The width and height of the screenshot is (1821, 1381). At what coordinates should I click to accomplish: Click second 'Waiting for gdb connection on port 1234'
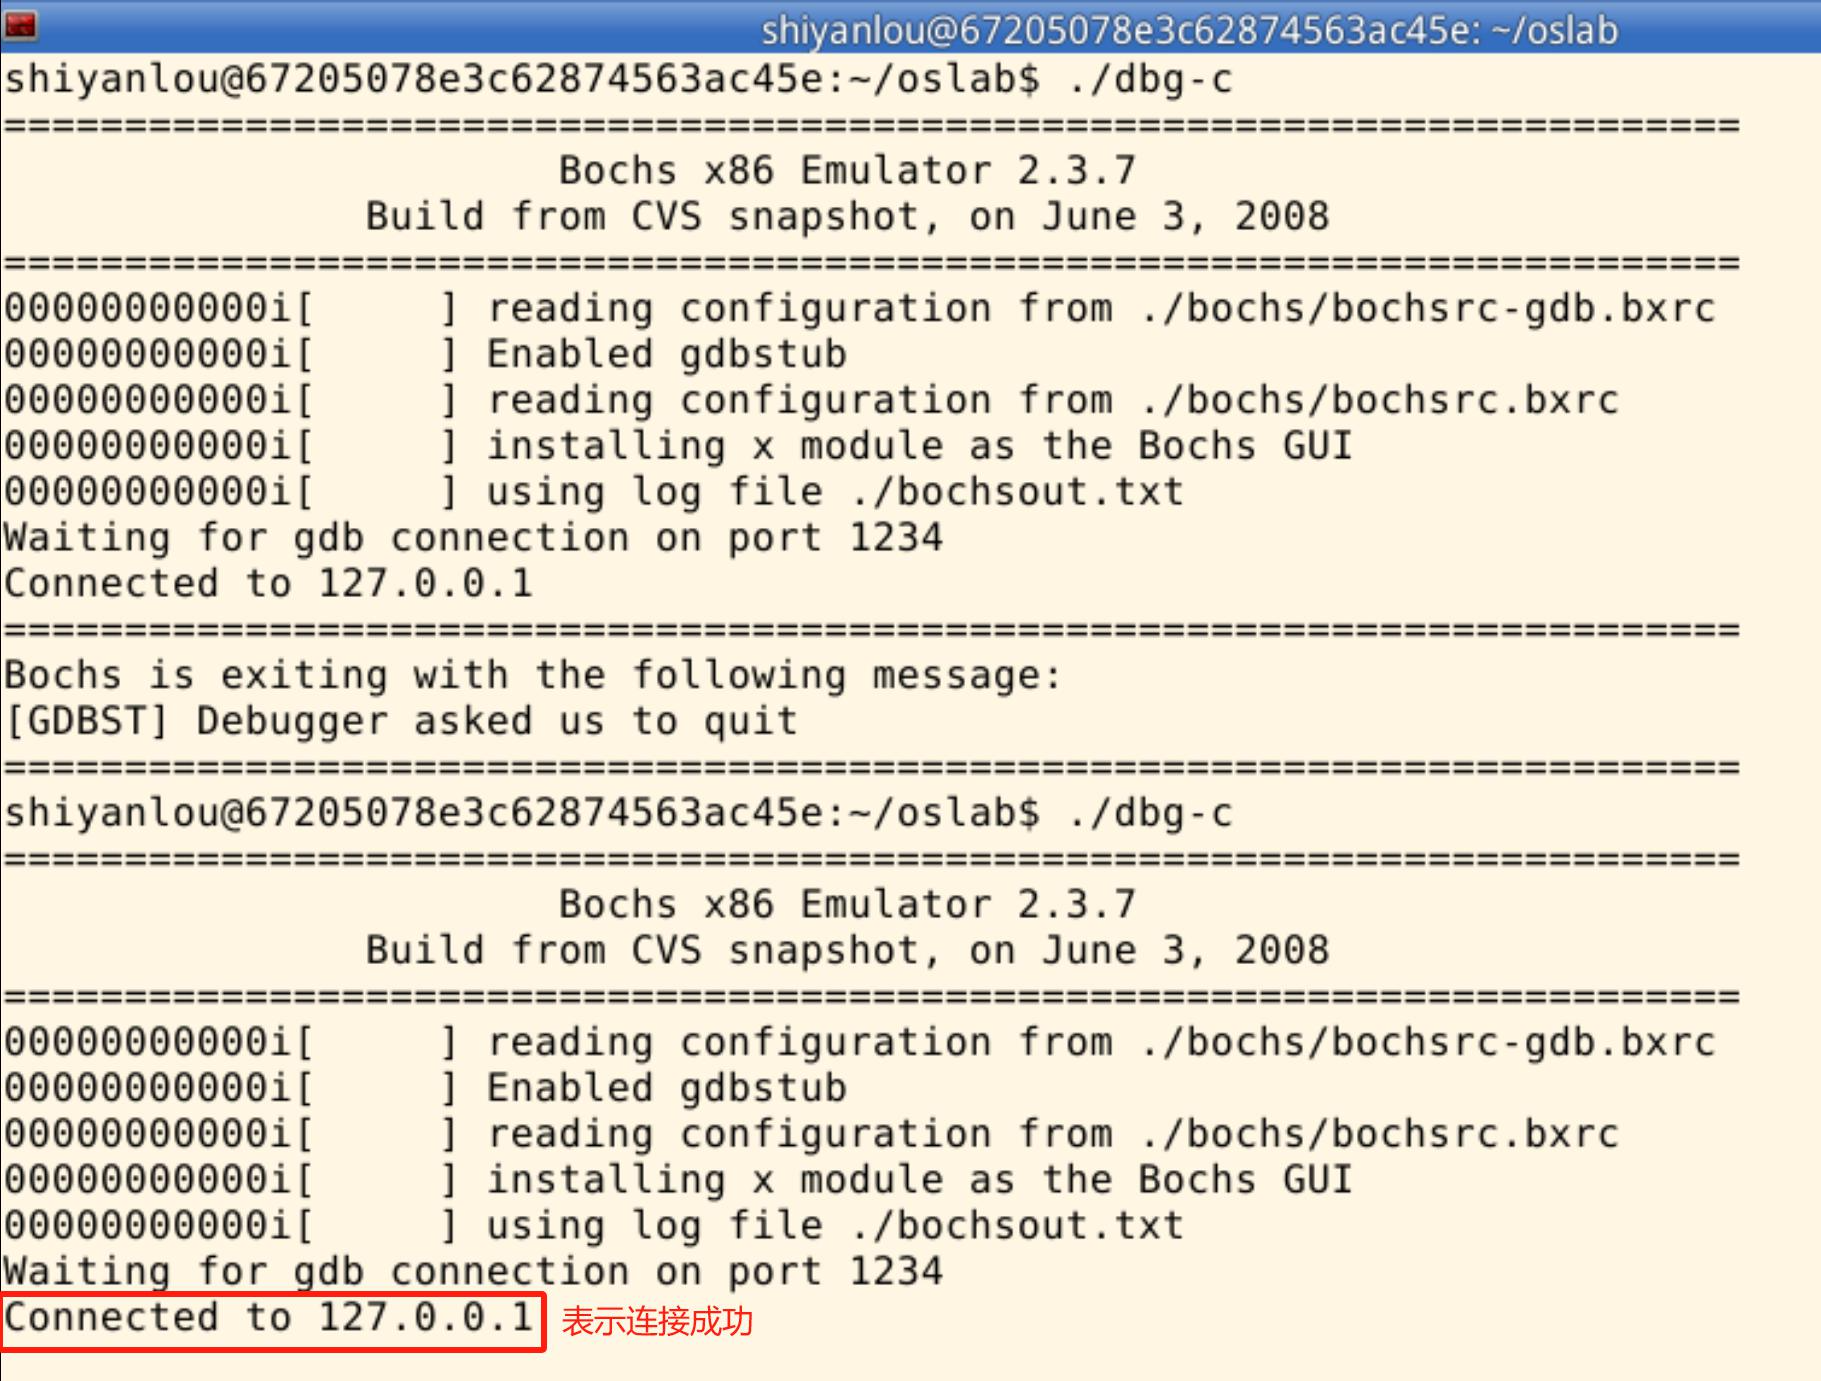[x=473, y=1273]
